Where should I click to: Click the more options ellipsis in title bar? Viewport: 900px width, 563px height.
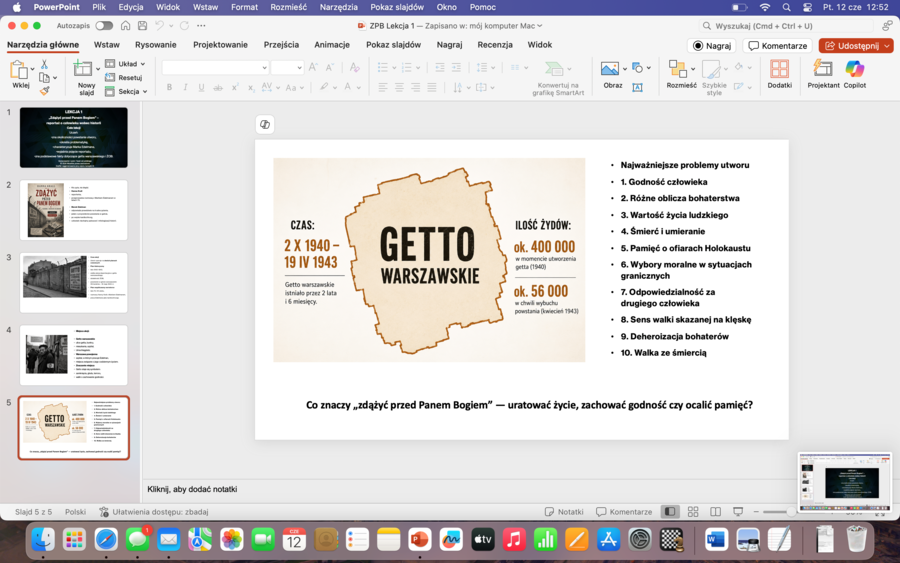coord(201,26)
